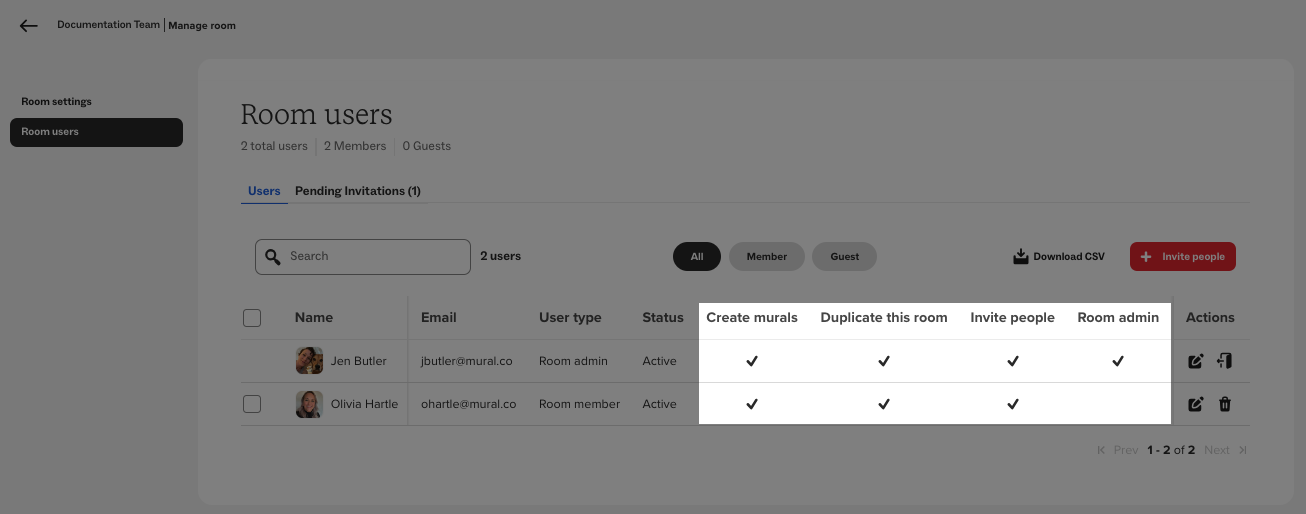Click the Documentation Team breadcrumb
Screen dimensions: 1306x514
point(108,25)
